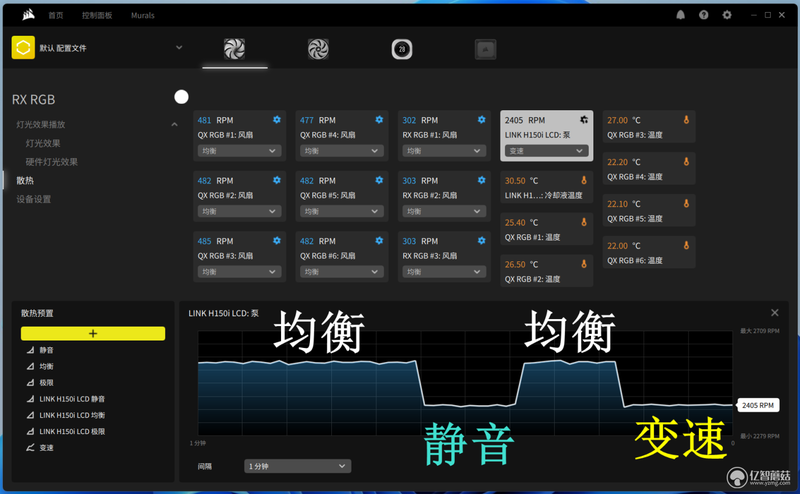Screen dimensions: 800x494
Task: Open the Murals menu
Action: (142, 15)
